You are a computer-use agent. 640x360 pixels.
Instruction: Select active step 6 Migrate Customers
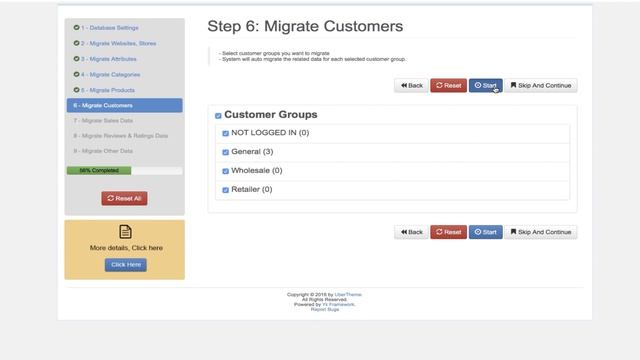coord(124,105)
